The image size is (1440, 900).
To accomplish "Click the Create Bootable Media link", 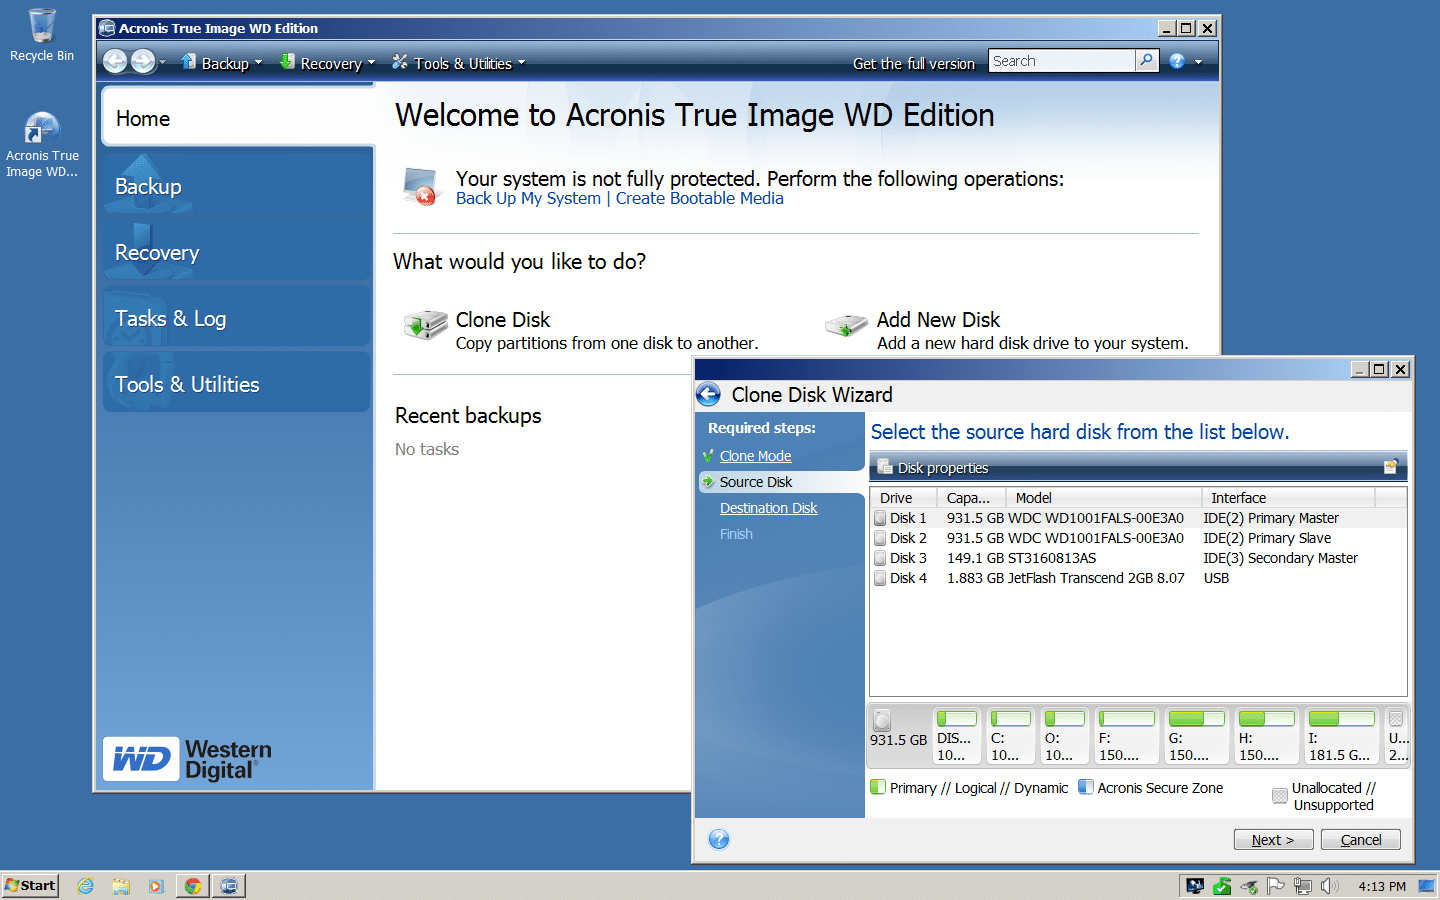I will tap(699, 198).
